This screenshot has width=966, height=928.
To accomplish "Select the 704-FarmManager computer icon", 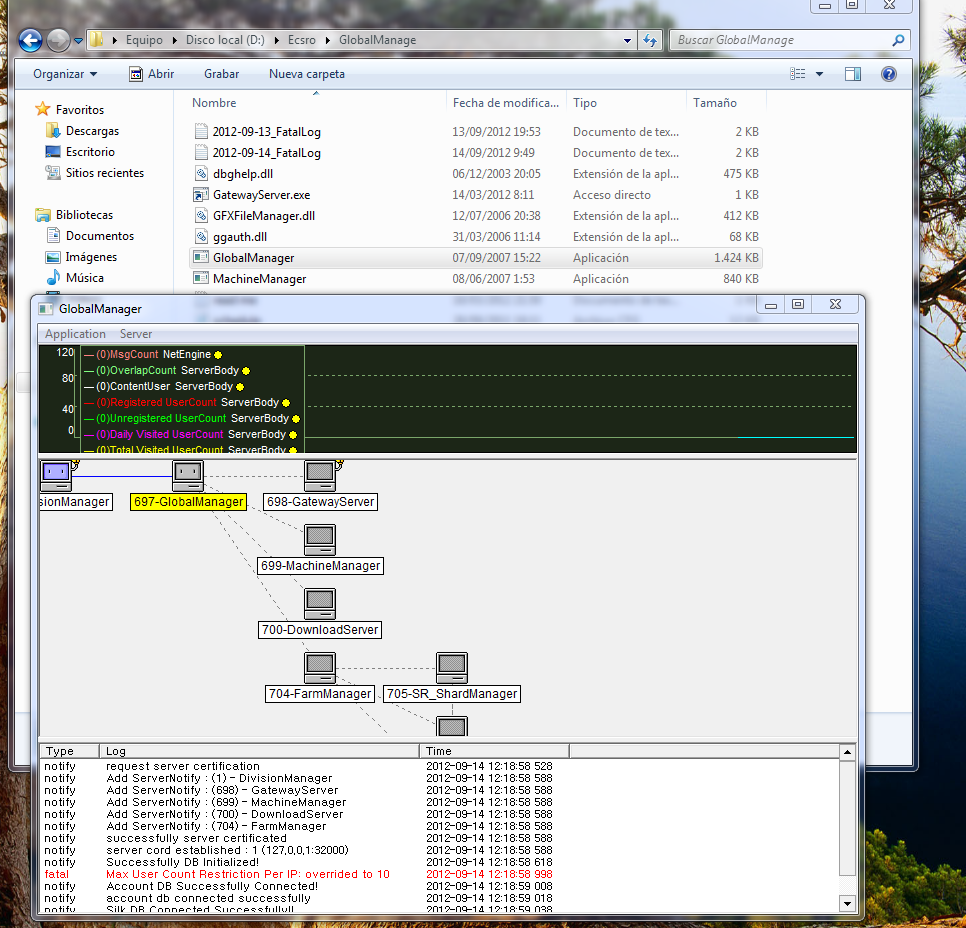I will pos(320,668).
